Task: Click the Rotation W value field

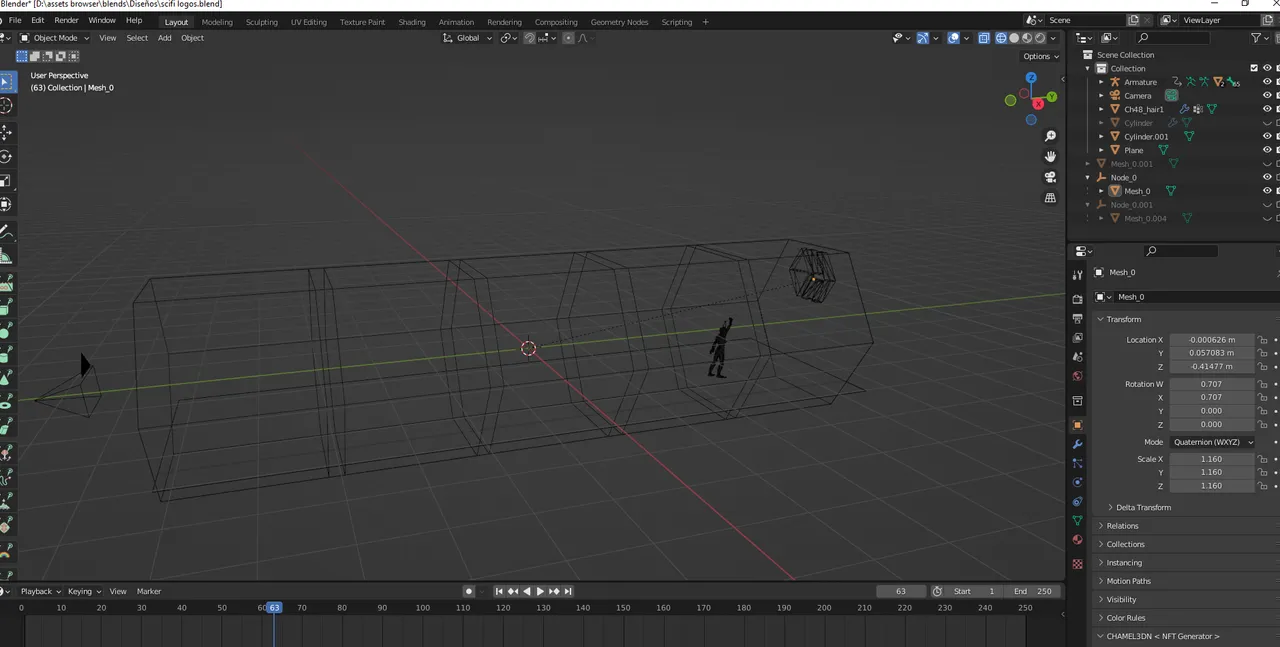Action: point(1212,384)
